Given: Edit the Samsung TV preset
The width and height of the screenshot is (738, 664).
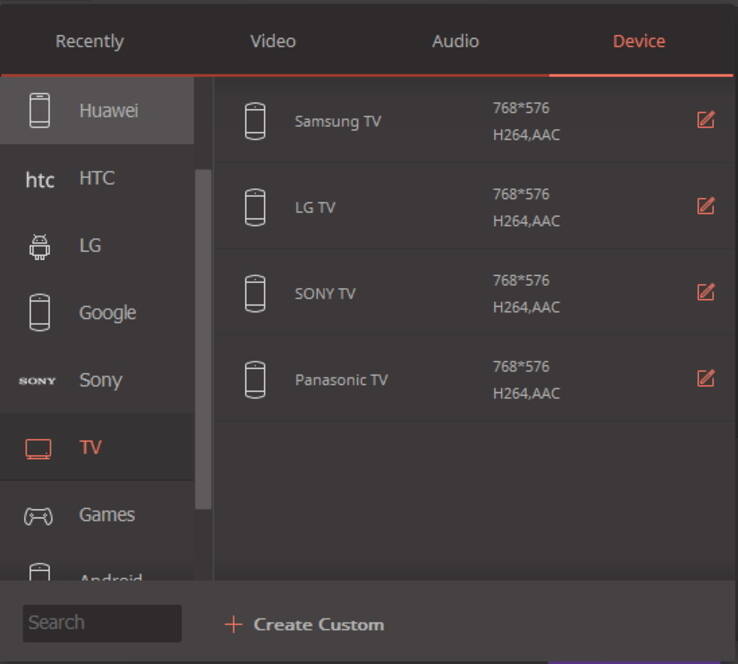Looking at the screenshot, I should pos(706,120).
